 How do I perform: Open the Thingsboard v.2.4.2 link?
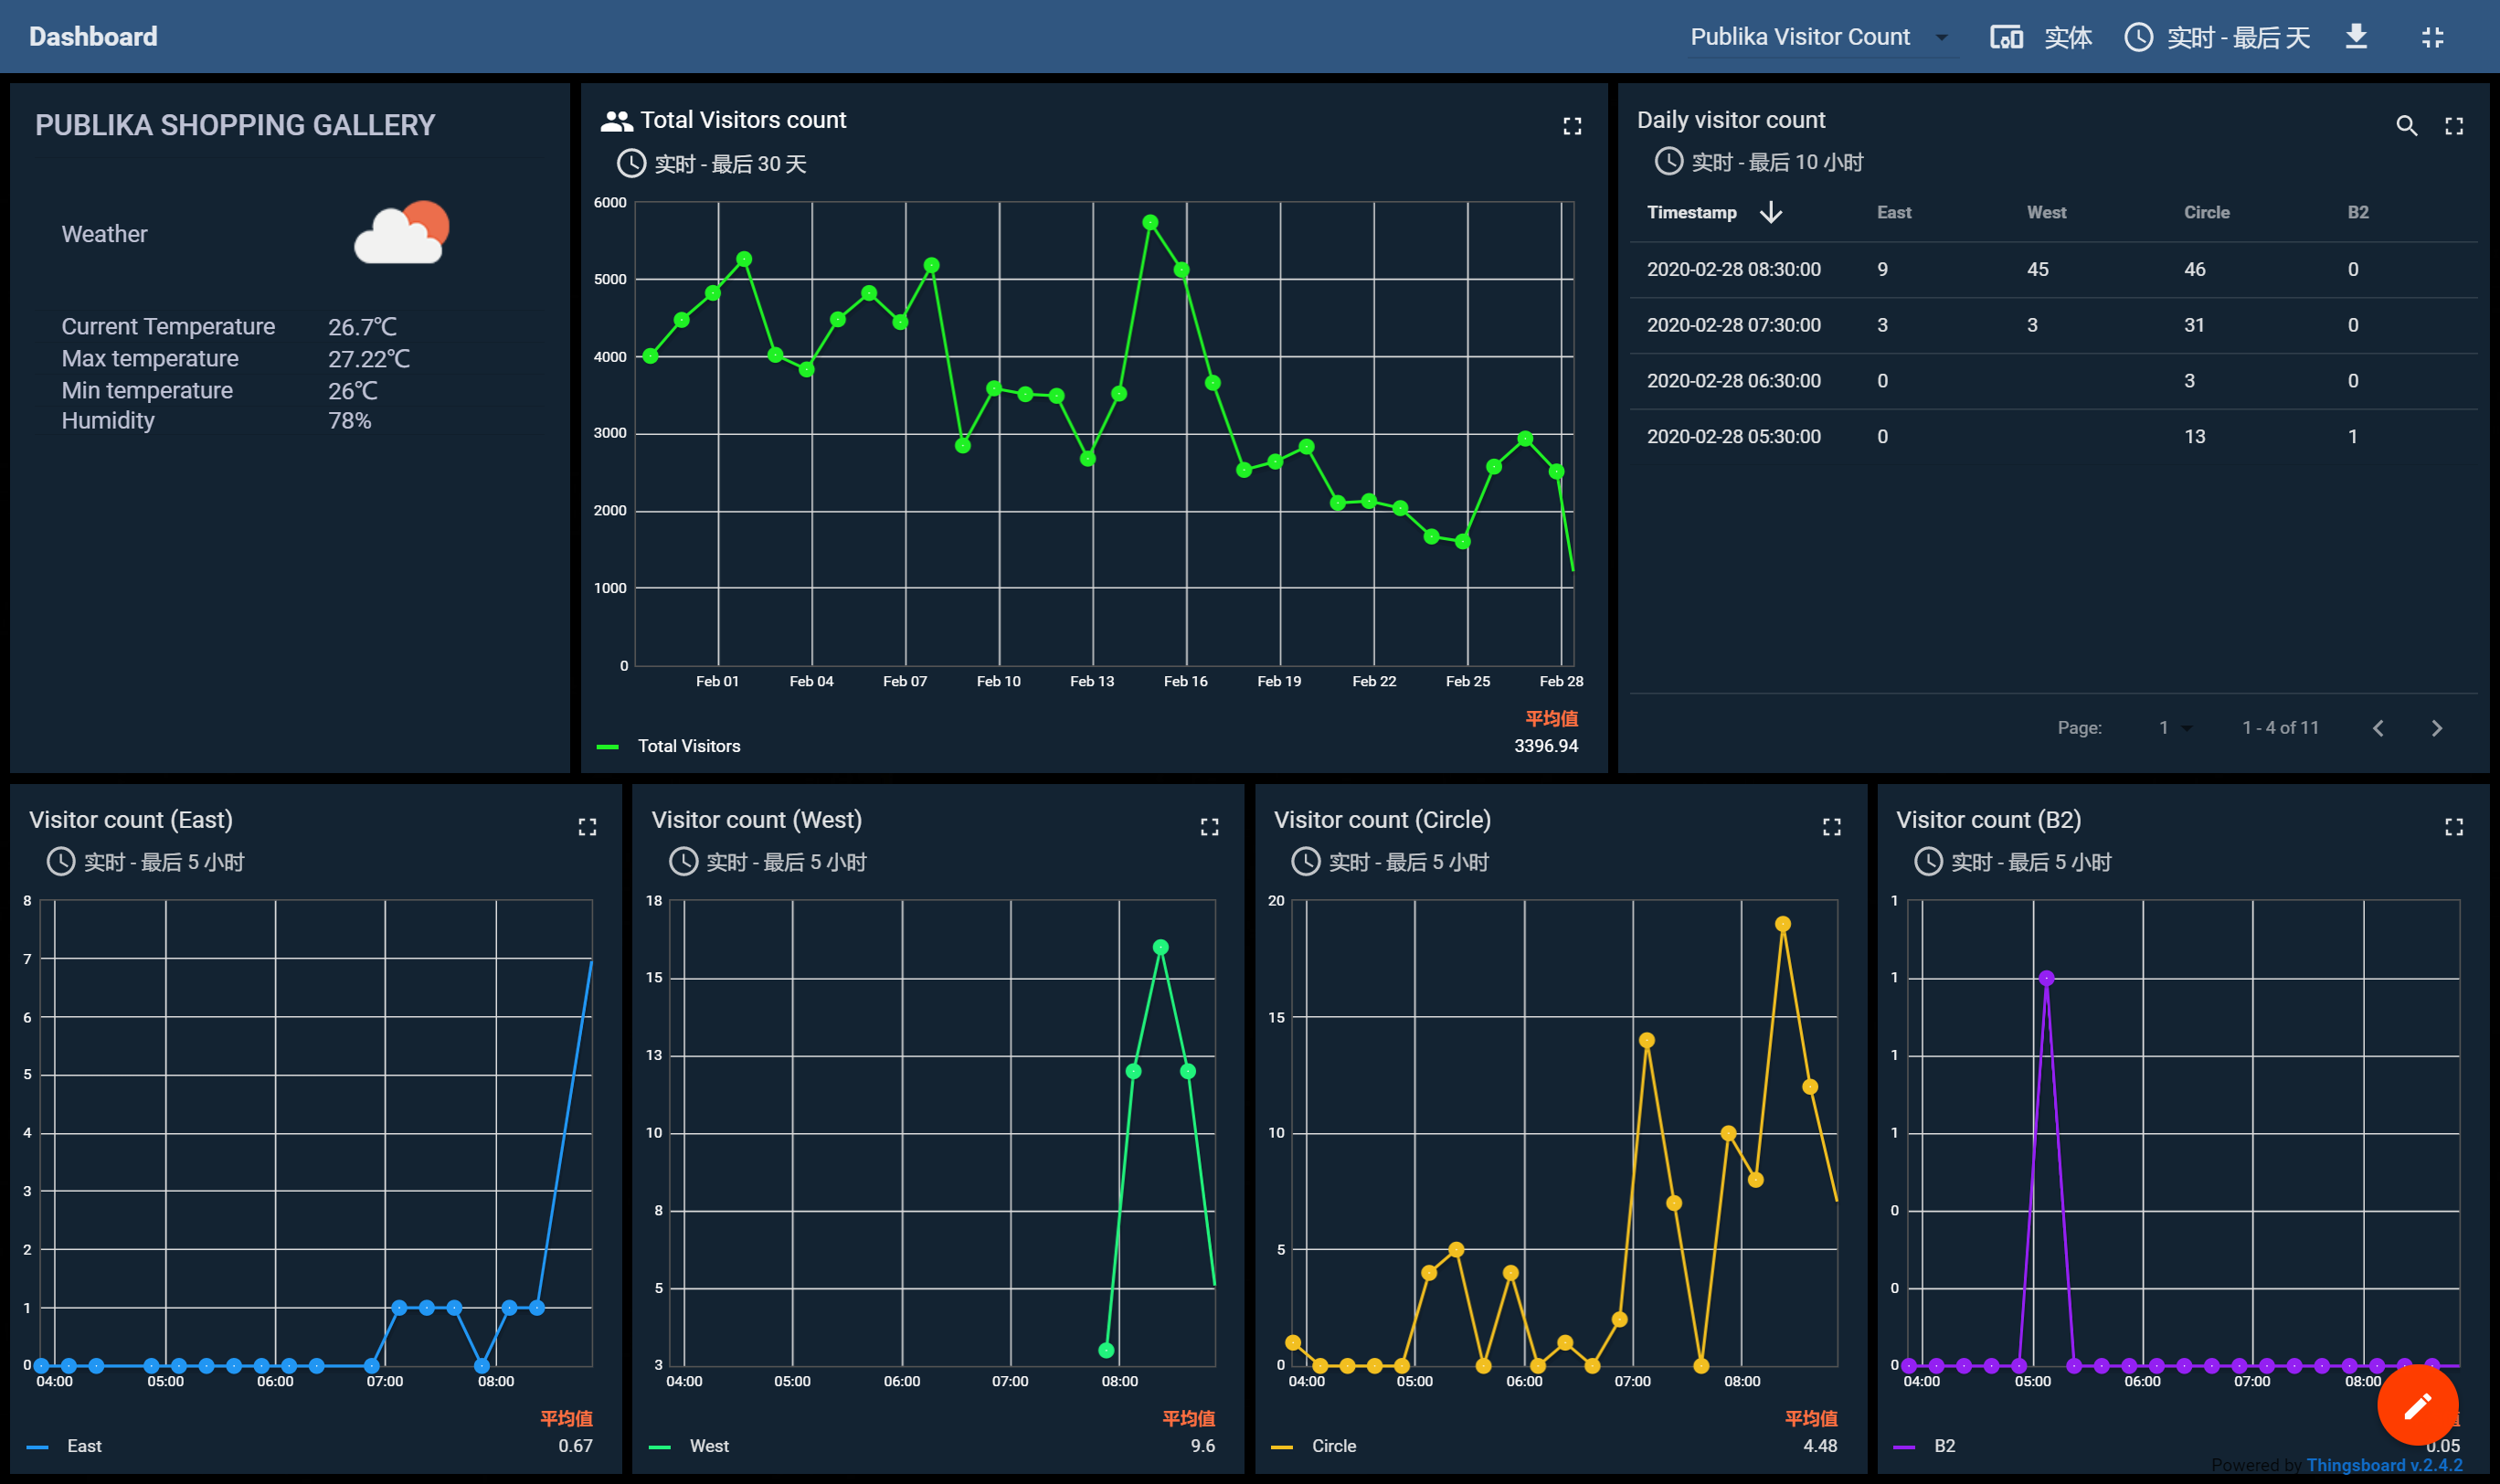pos(2384,1465)
